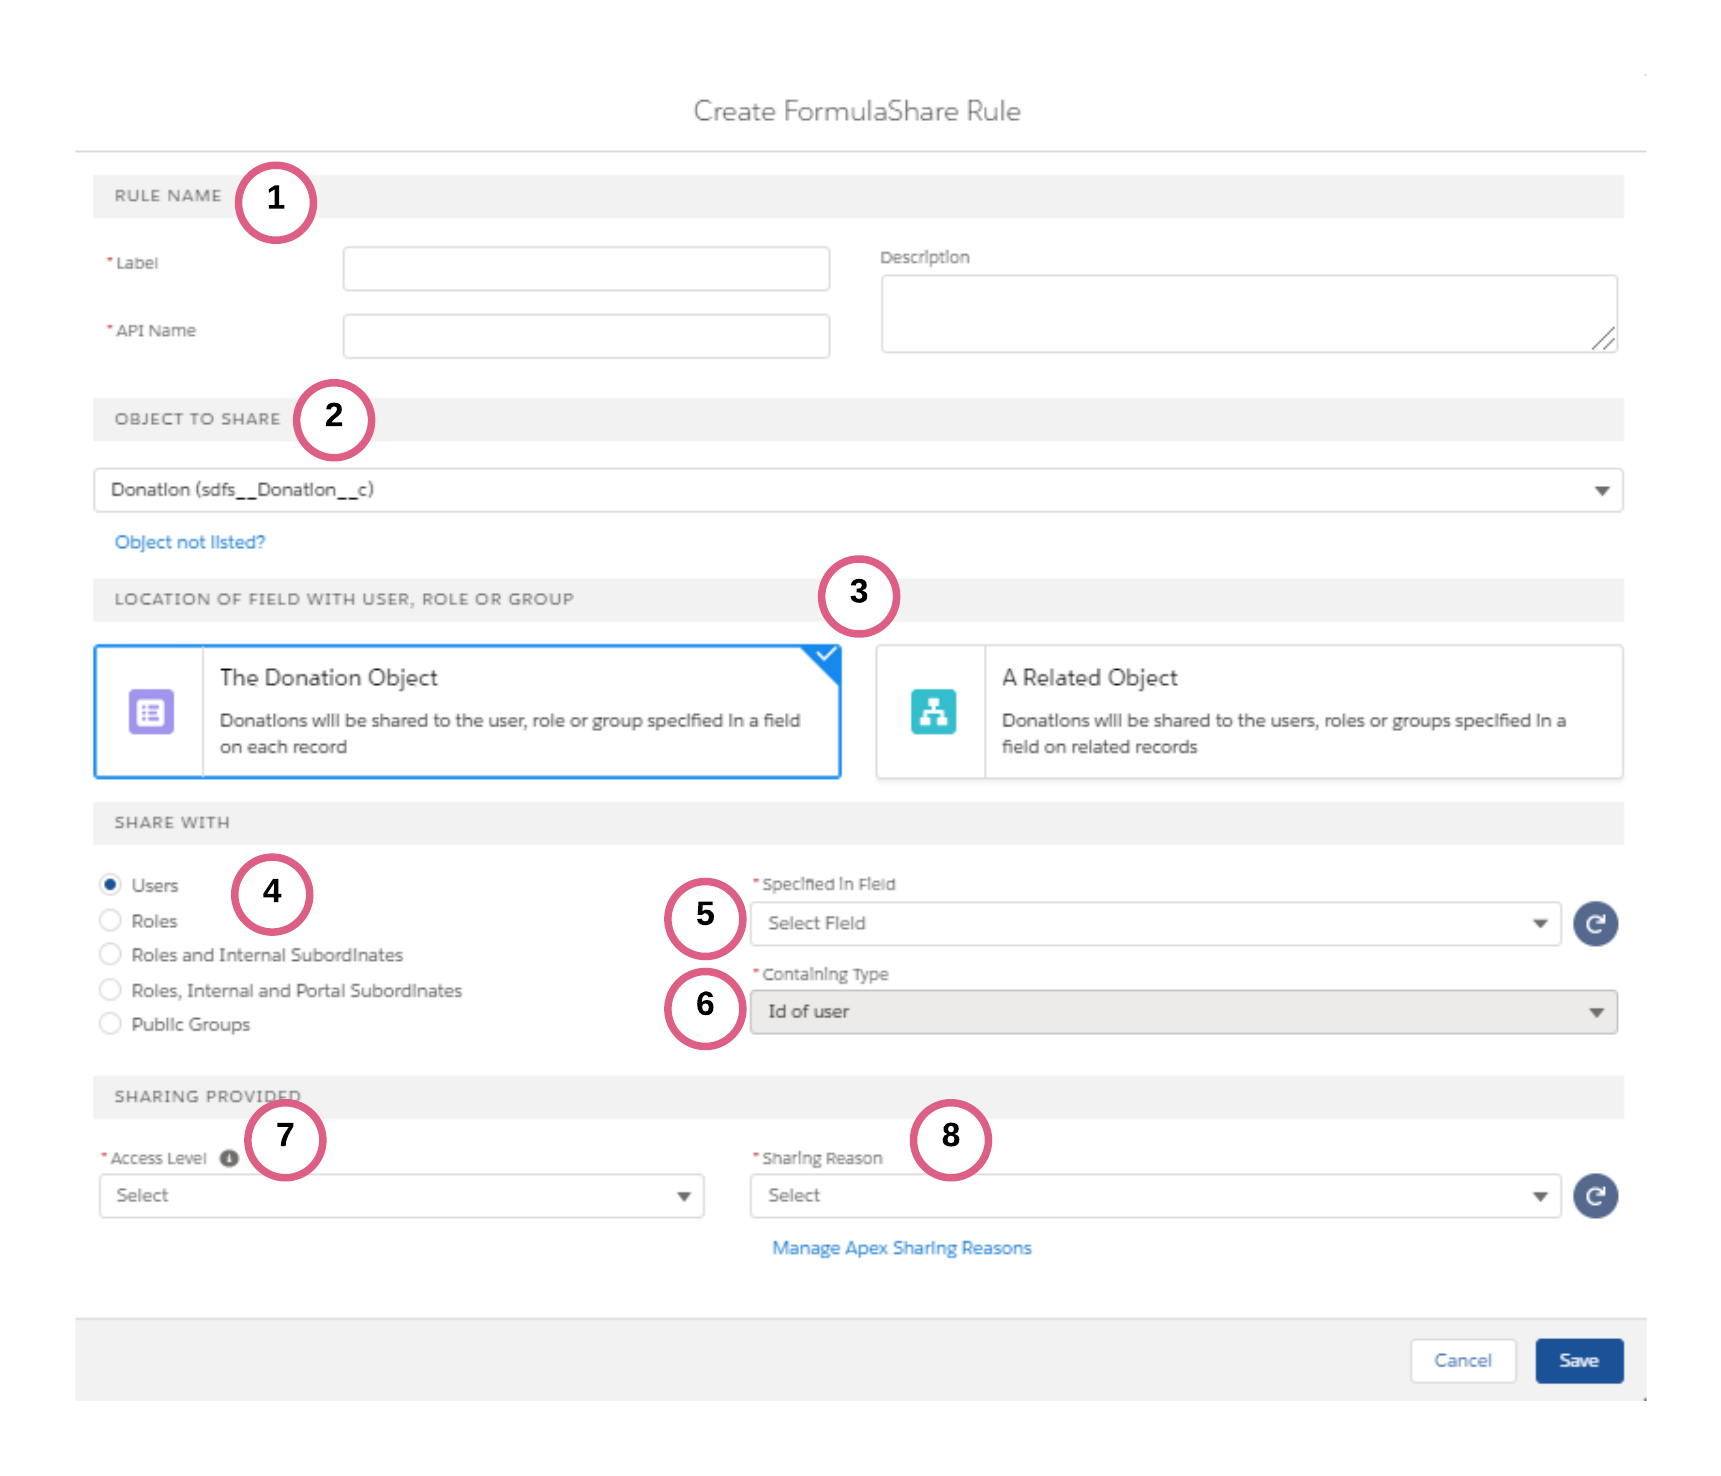Open the Access Level select dropdown
Screen dimensions: 1721x1476
click(401, 1196)
